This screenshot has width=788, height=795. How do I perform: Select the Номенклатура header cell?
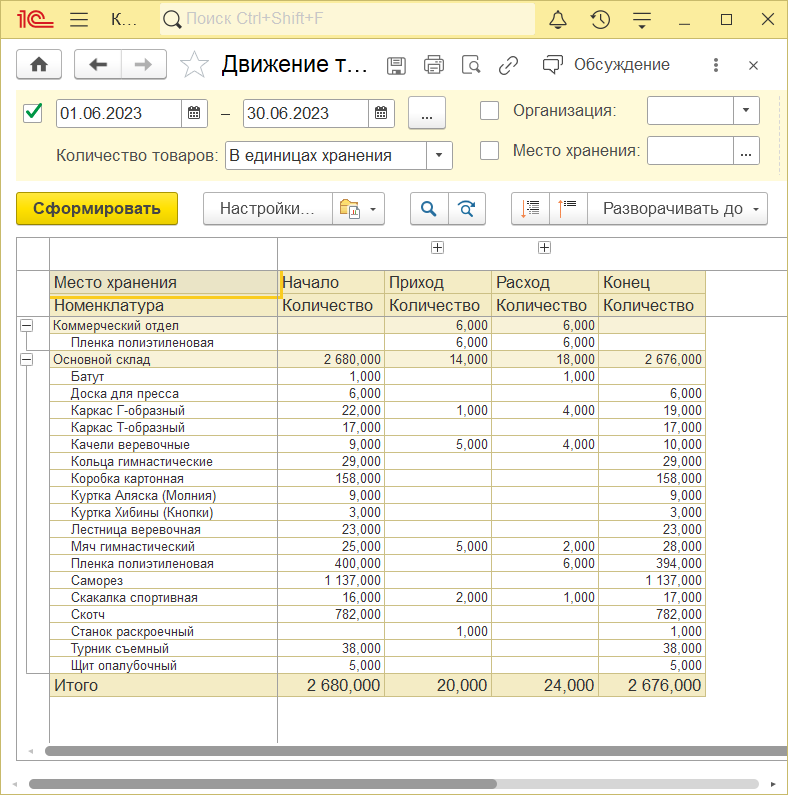[x=163, y=305]
